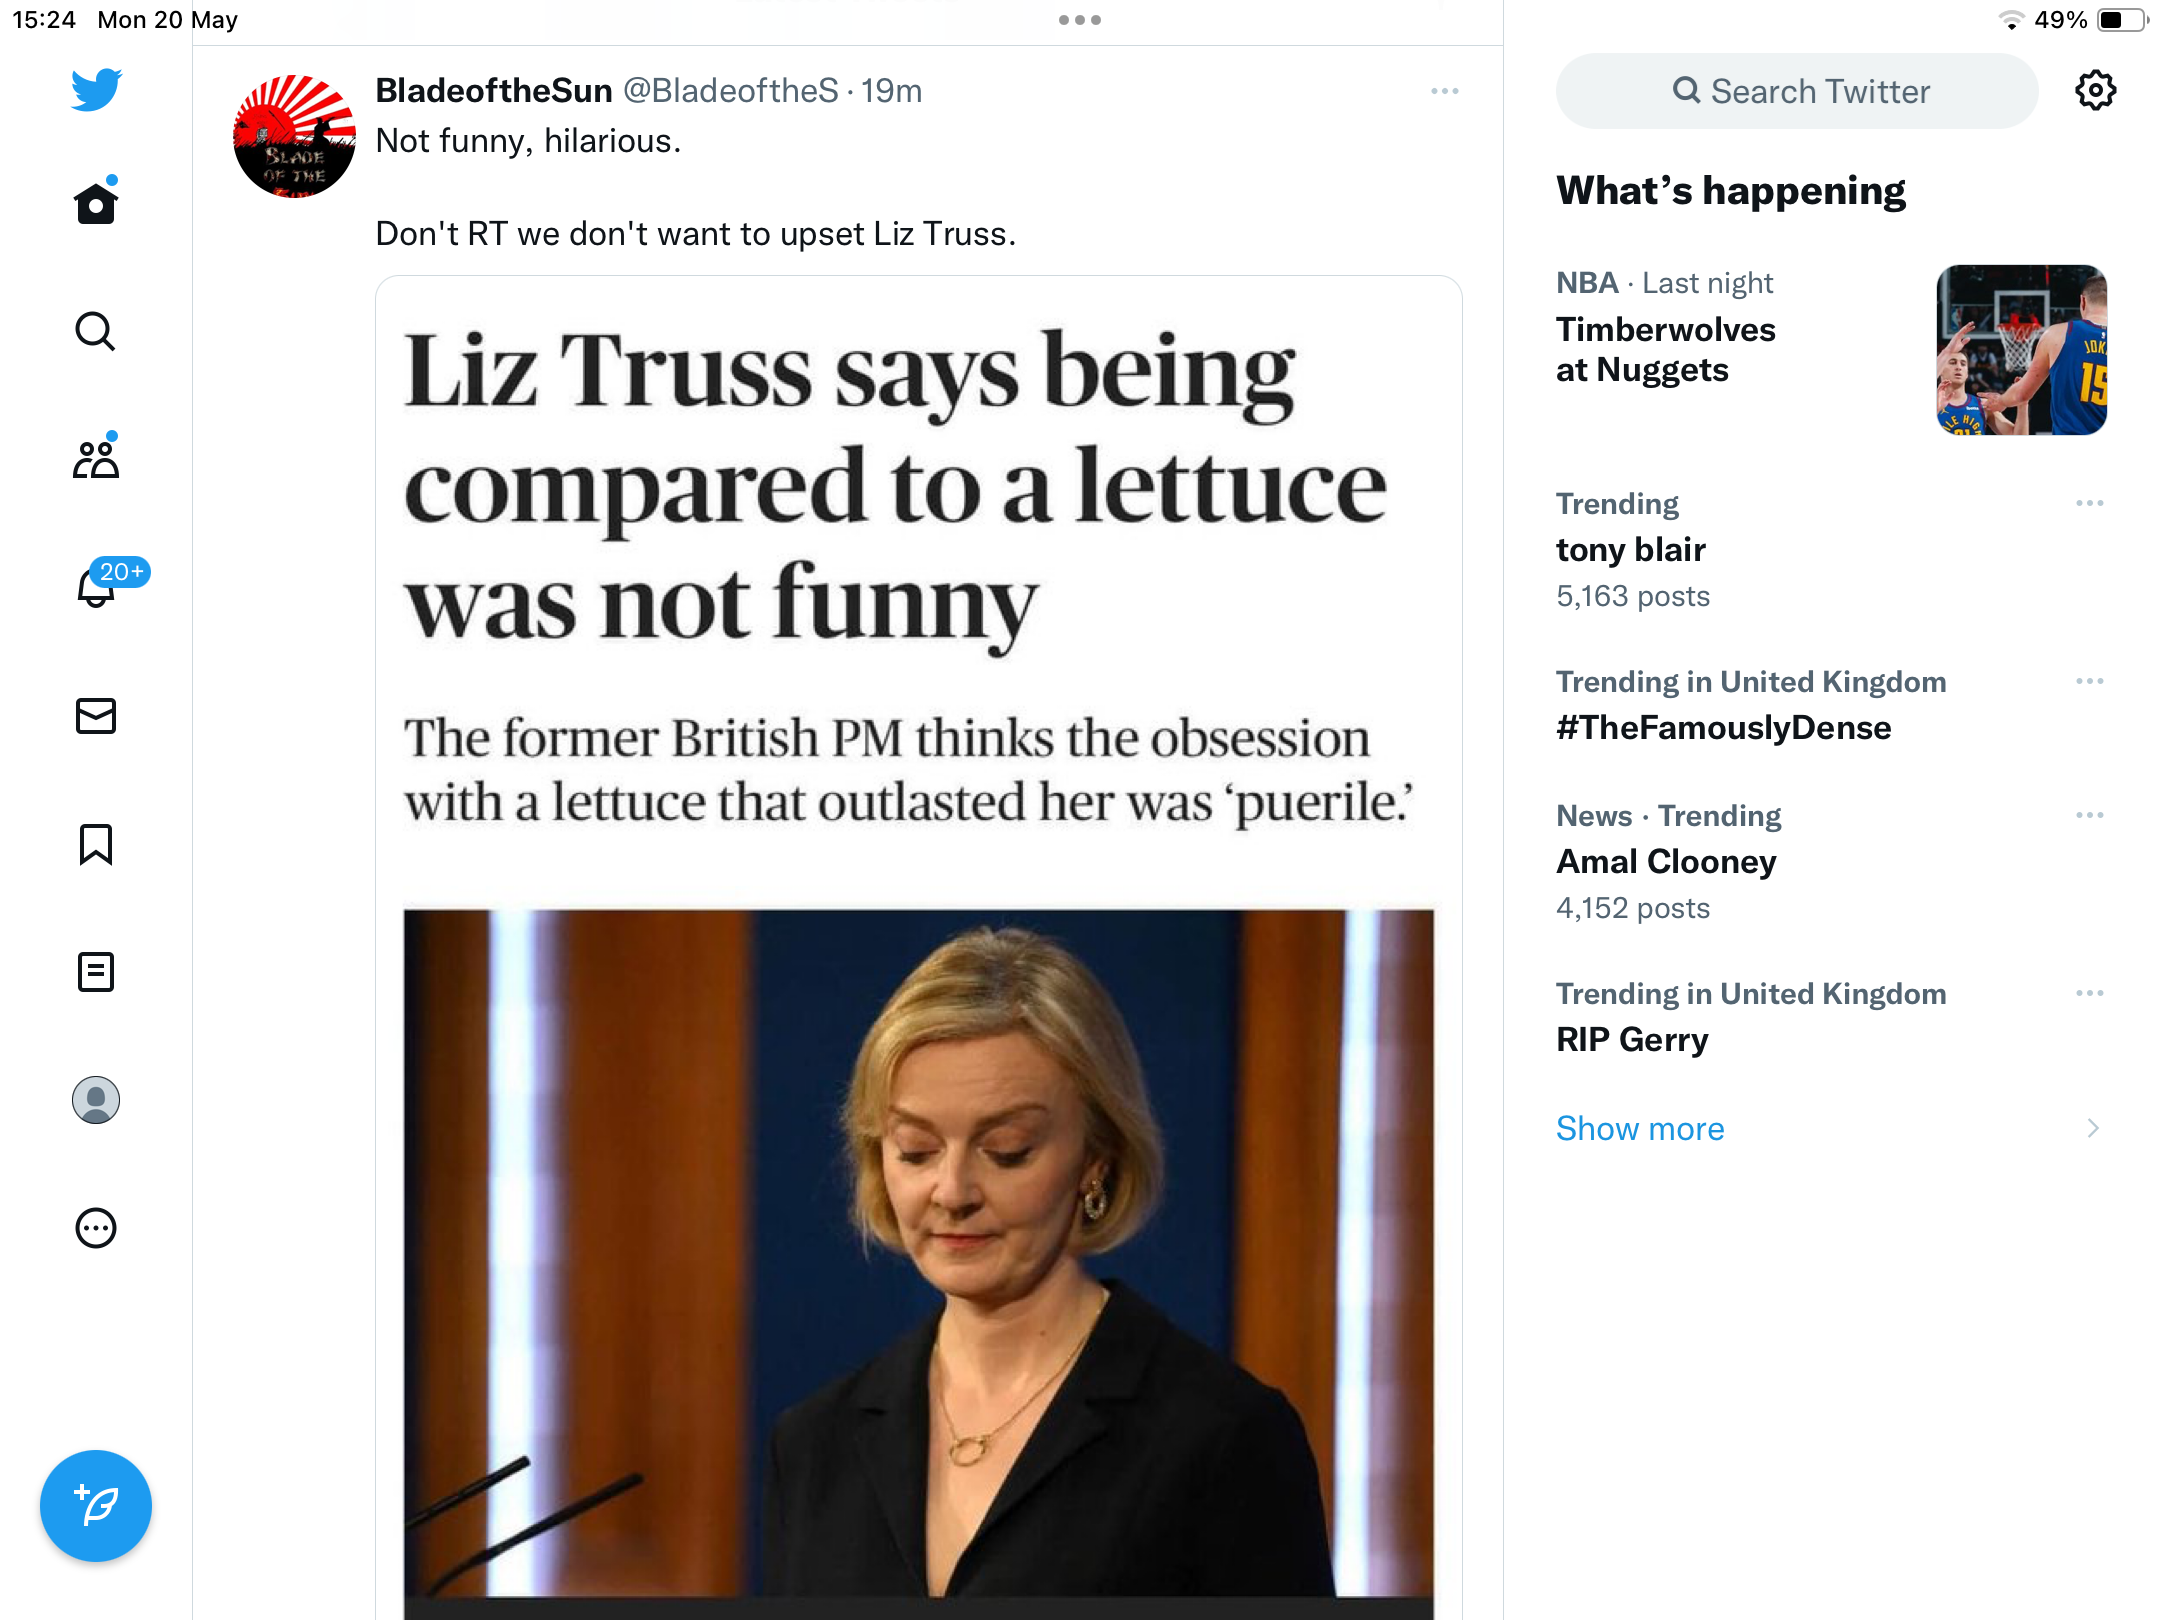Go to the Home timeline icon

click(x=96, y=203)
